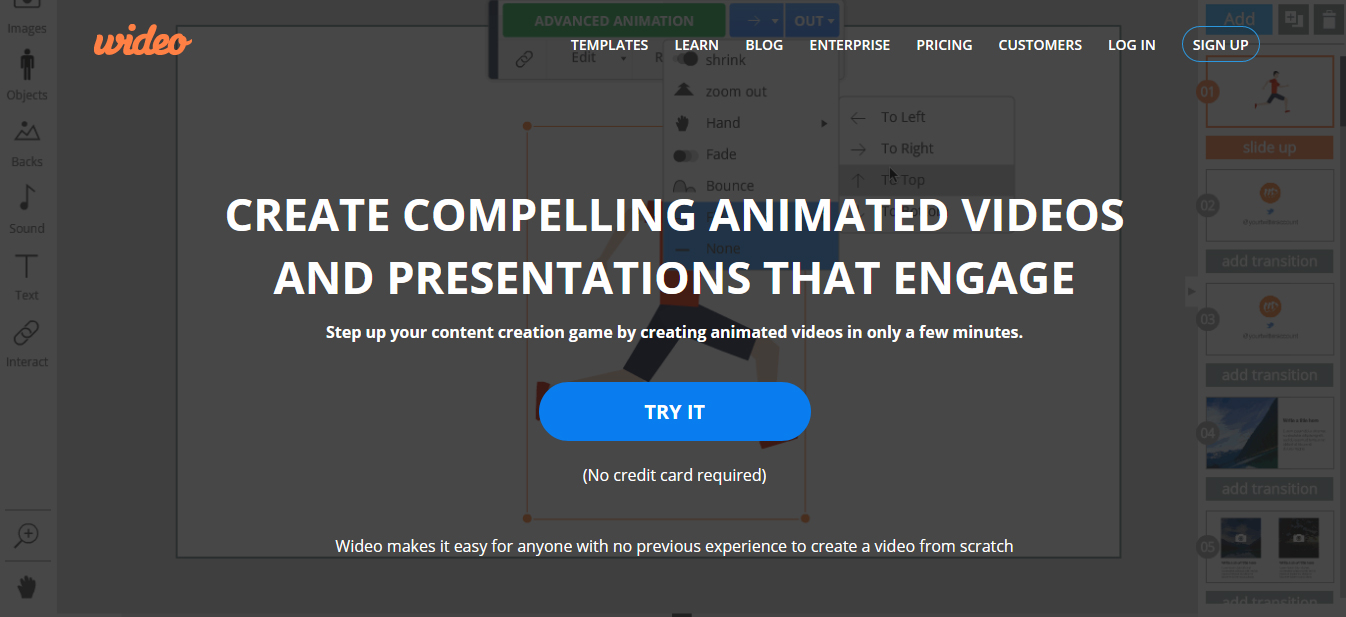The width and height of the screenshot is (1346, 617).
Task: Open the Templates menu item
Action: click(x=609, y=45)
